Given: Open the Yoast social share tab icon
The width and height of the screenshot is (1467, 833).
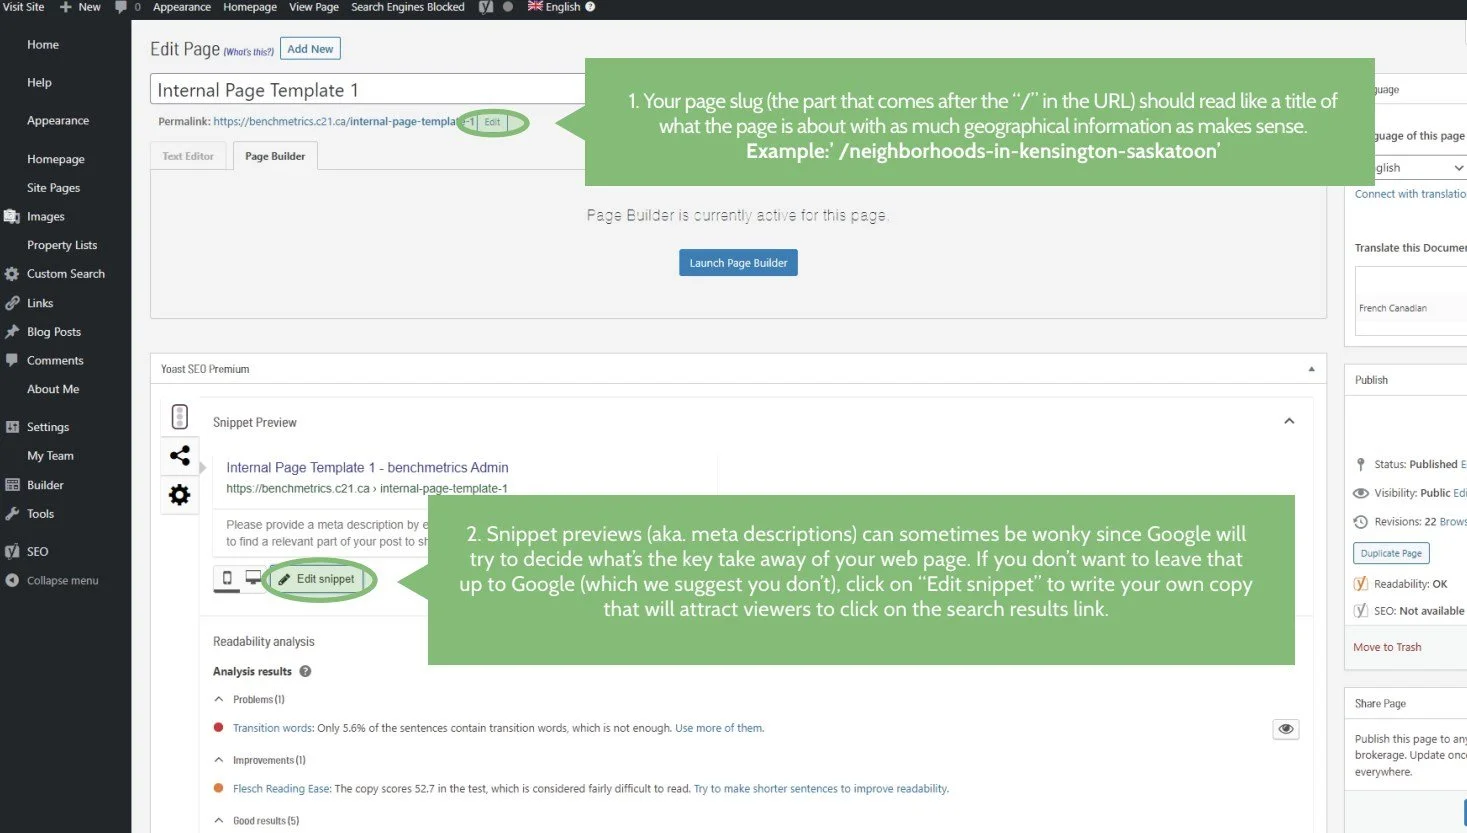Looking at the screenshot, I should (180, 456).
